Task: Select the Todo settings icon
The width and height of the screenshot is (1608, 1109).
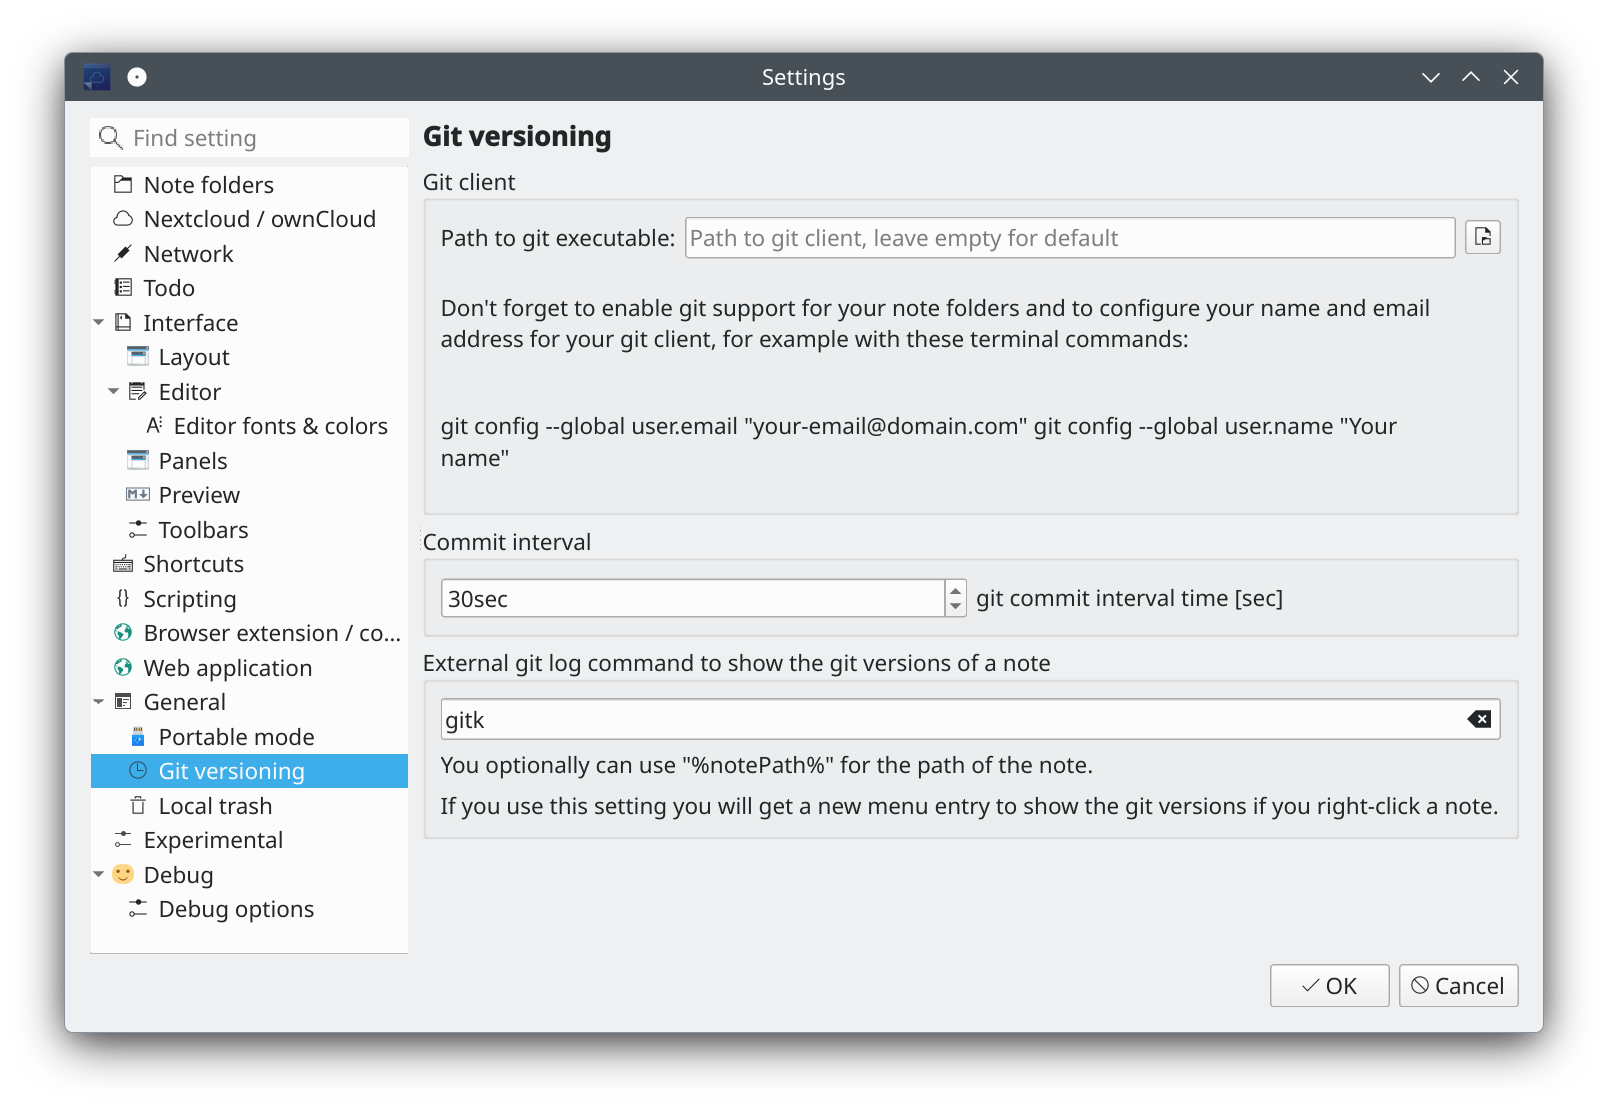Action: pyautogui.click(x=122, y=288)
